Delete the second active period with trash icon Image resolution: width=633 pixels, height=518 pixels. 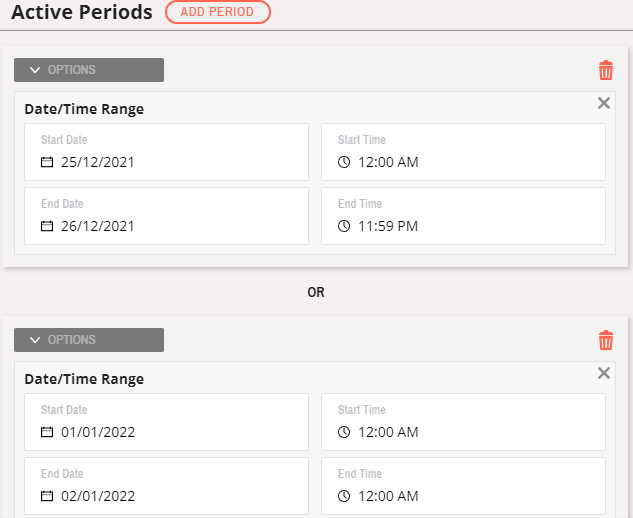point(606,340)
